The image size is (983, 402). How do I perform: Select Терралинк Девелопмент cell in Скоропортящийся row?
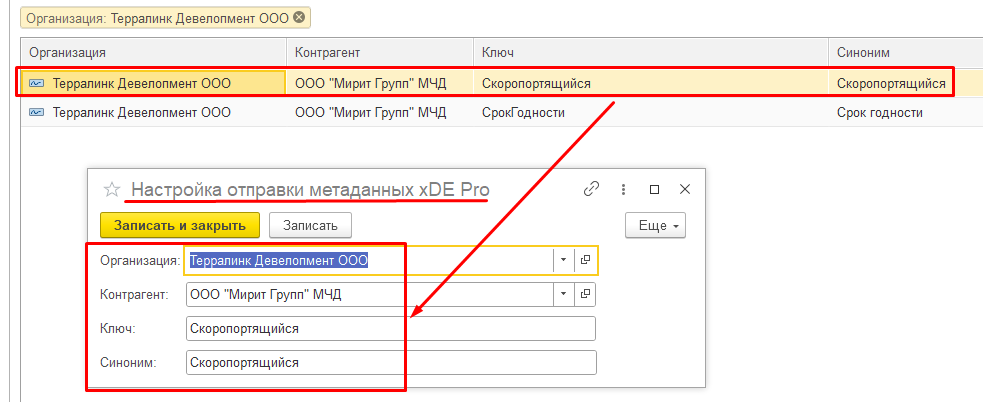pos(154,83)
